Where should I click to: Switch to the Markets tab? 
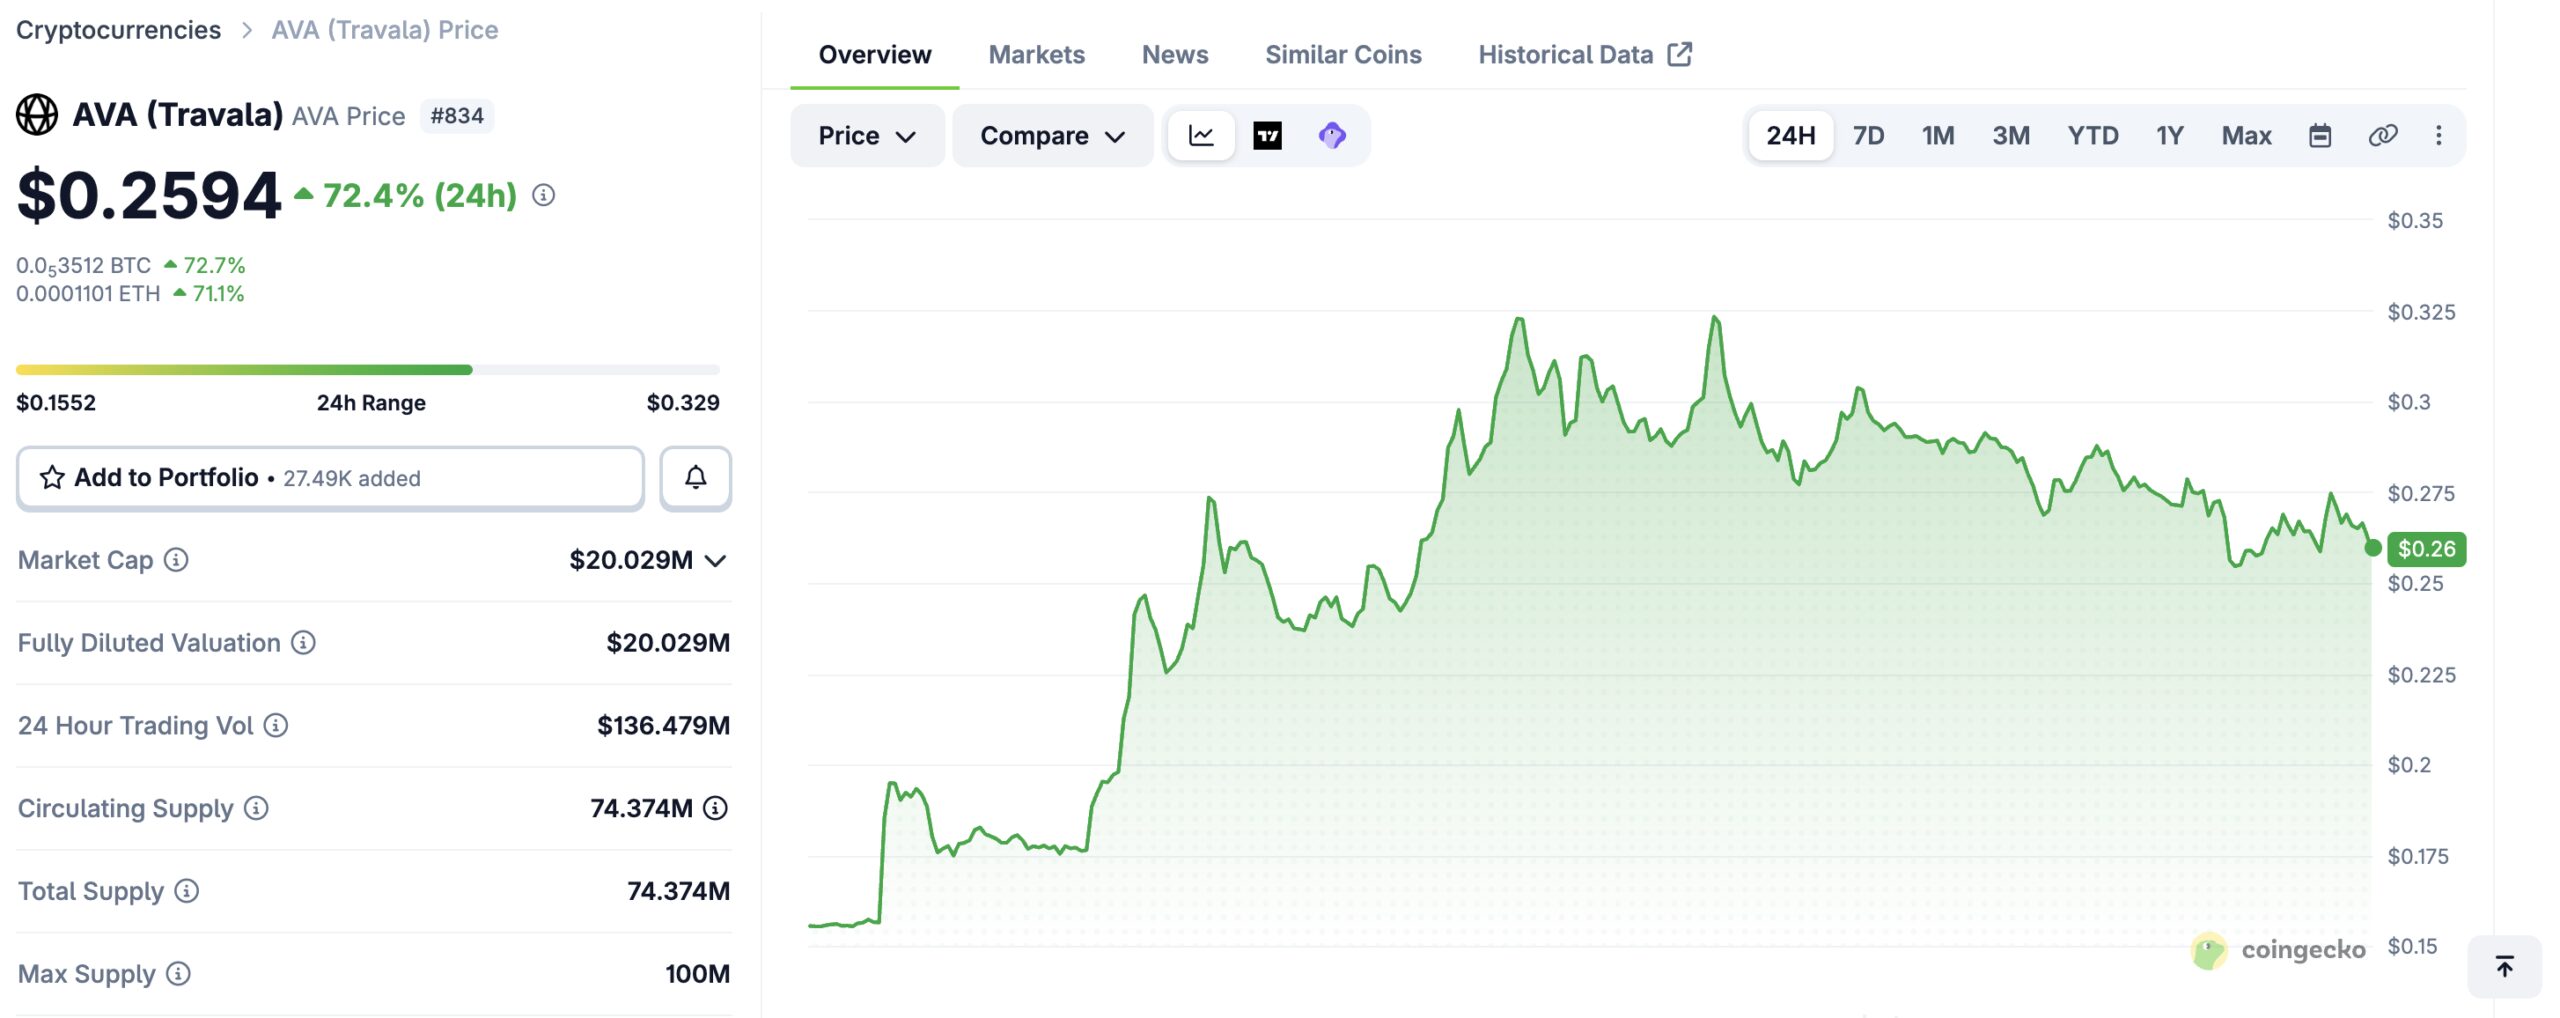point(1036,55)
